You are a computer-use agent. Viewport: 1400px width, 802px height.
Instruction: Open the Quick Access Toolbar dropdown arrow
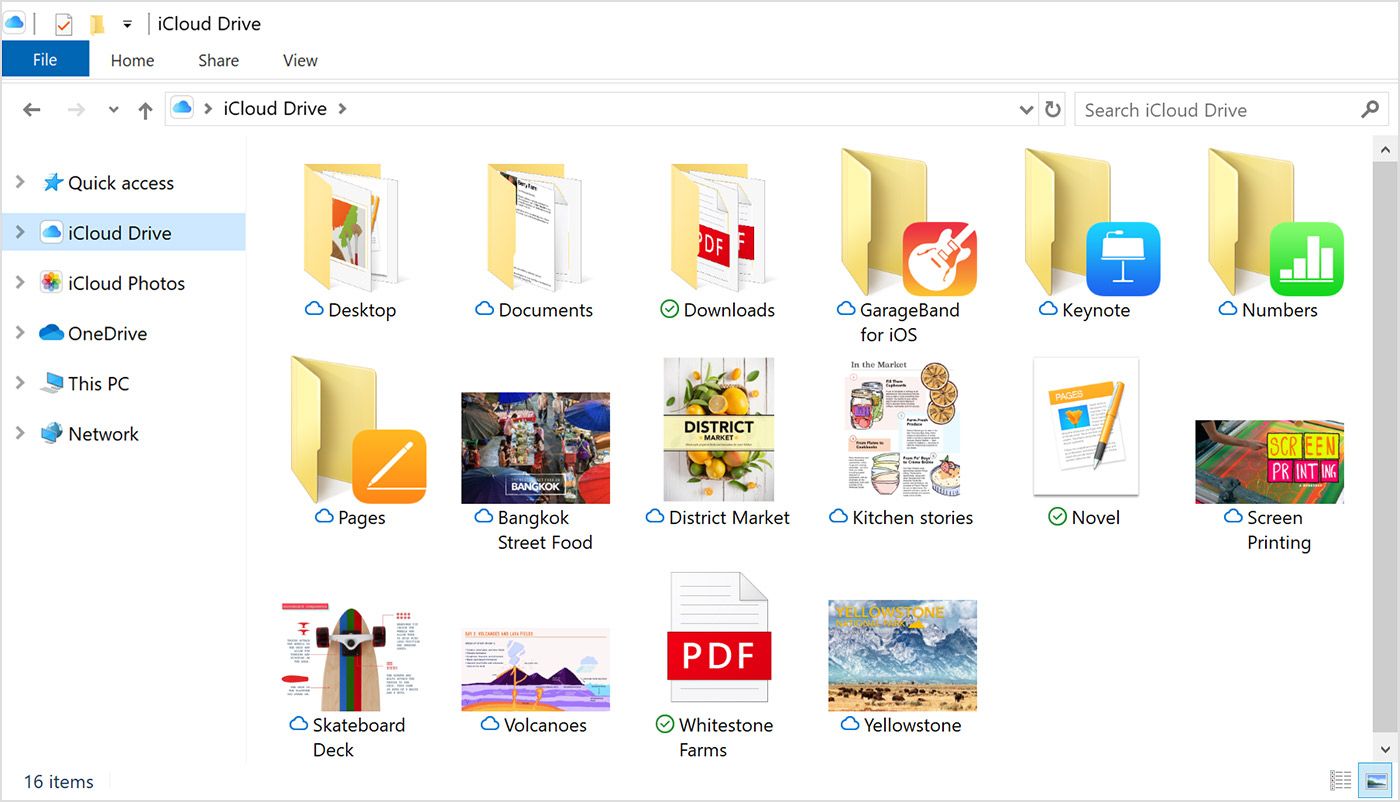point(126,23)
